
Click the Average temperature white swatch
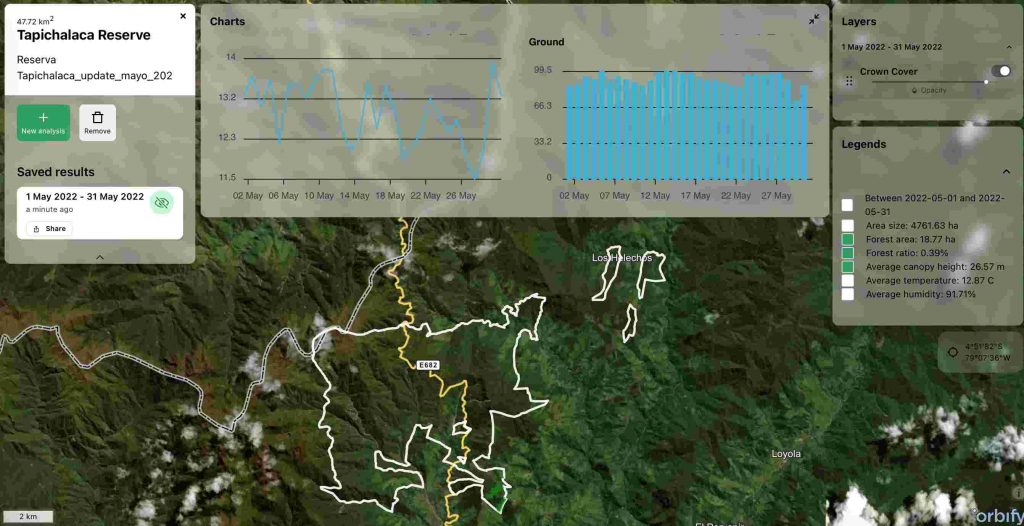tap(848, 280)
